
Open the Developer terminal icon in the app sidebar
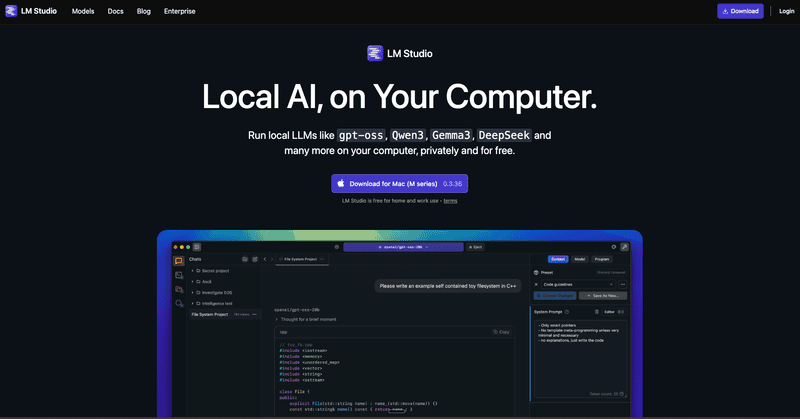click(x=179, y=275)
